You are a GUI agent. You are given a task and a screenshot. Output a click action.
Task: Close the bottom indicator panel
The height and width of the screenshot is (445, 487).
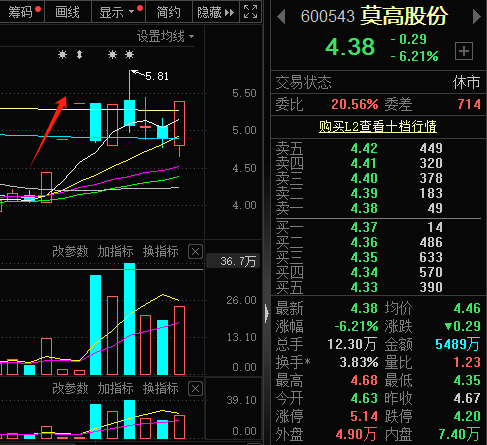point(195,389)
